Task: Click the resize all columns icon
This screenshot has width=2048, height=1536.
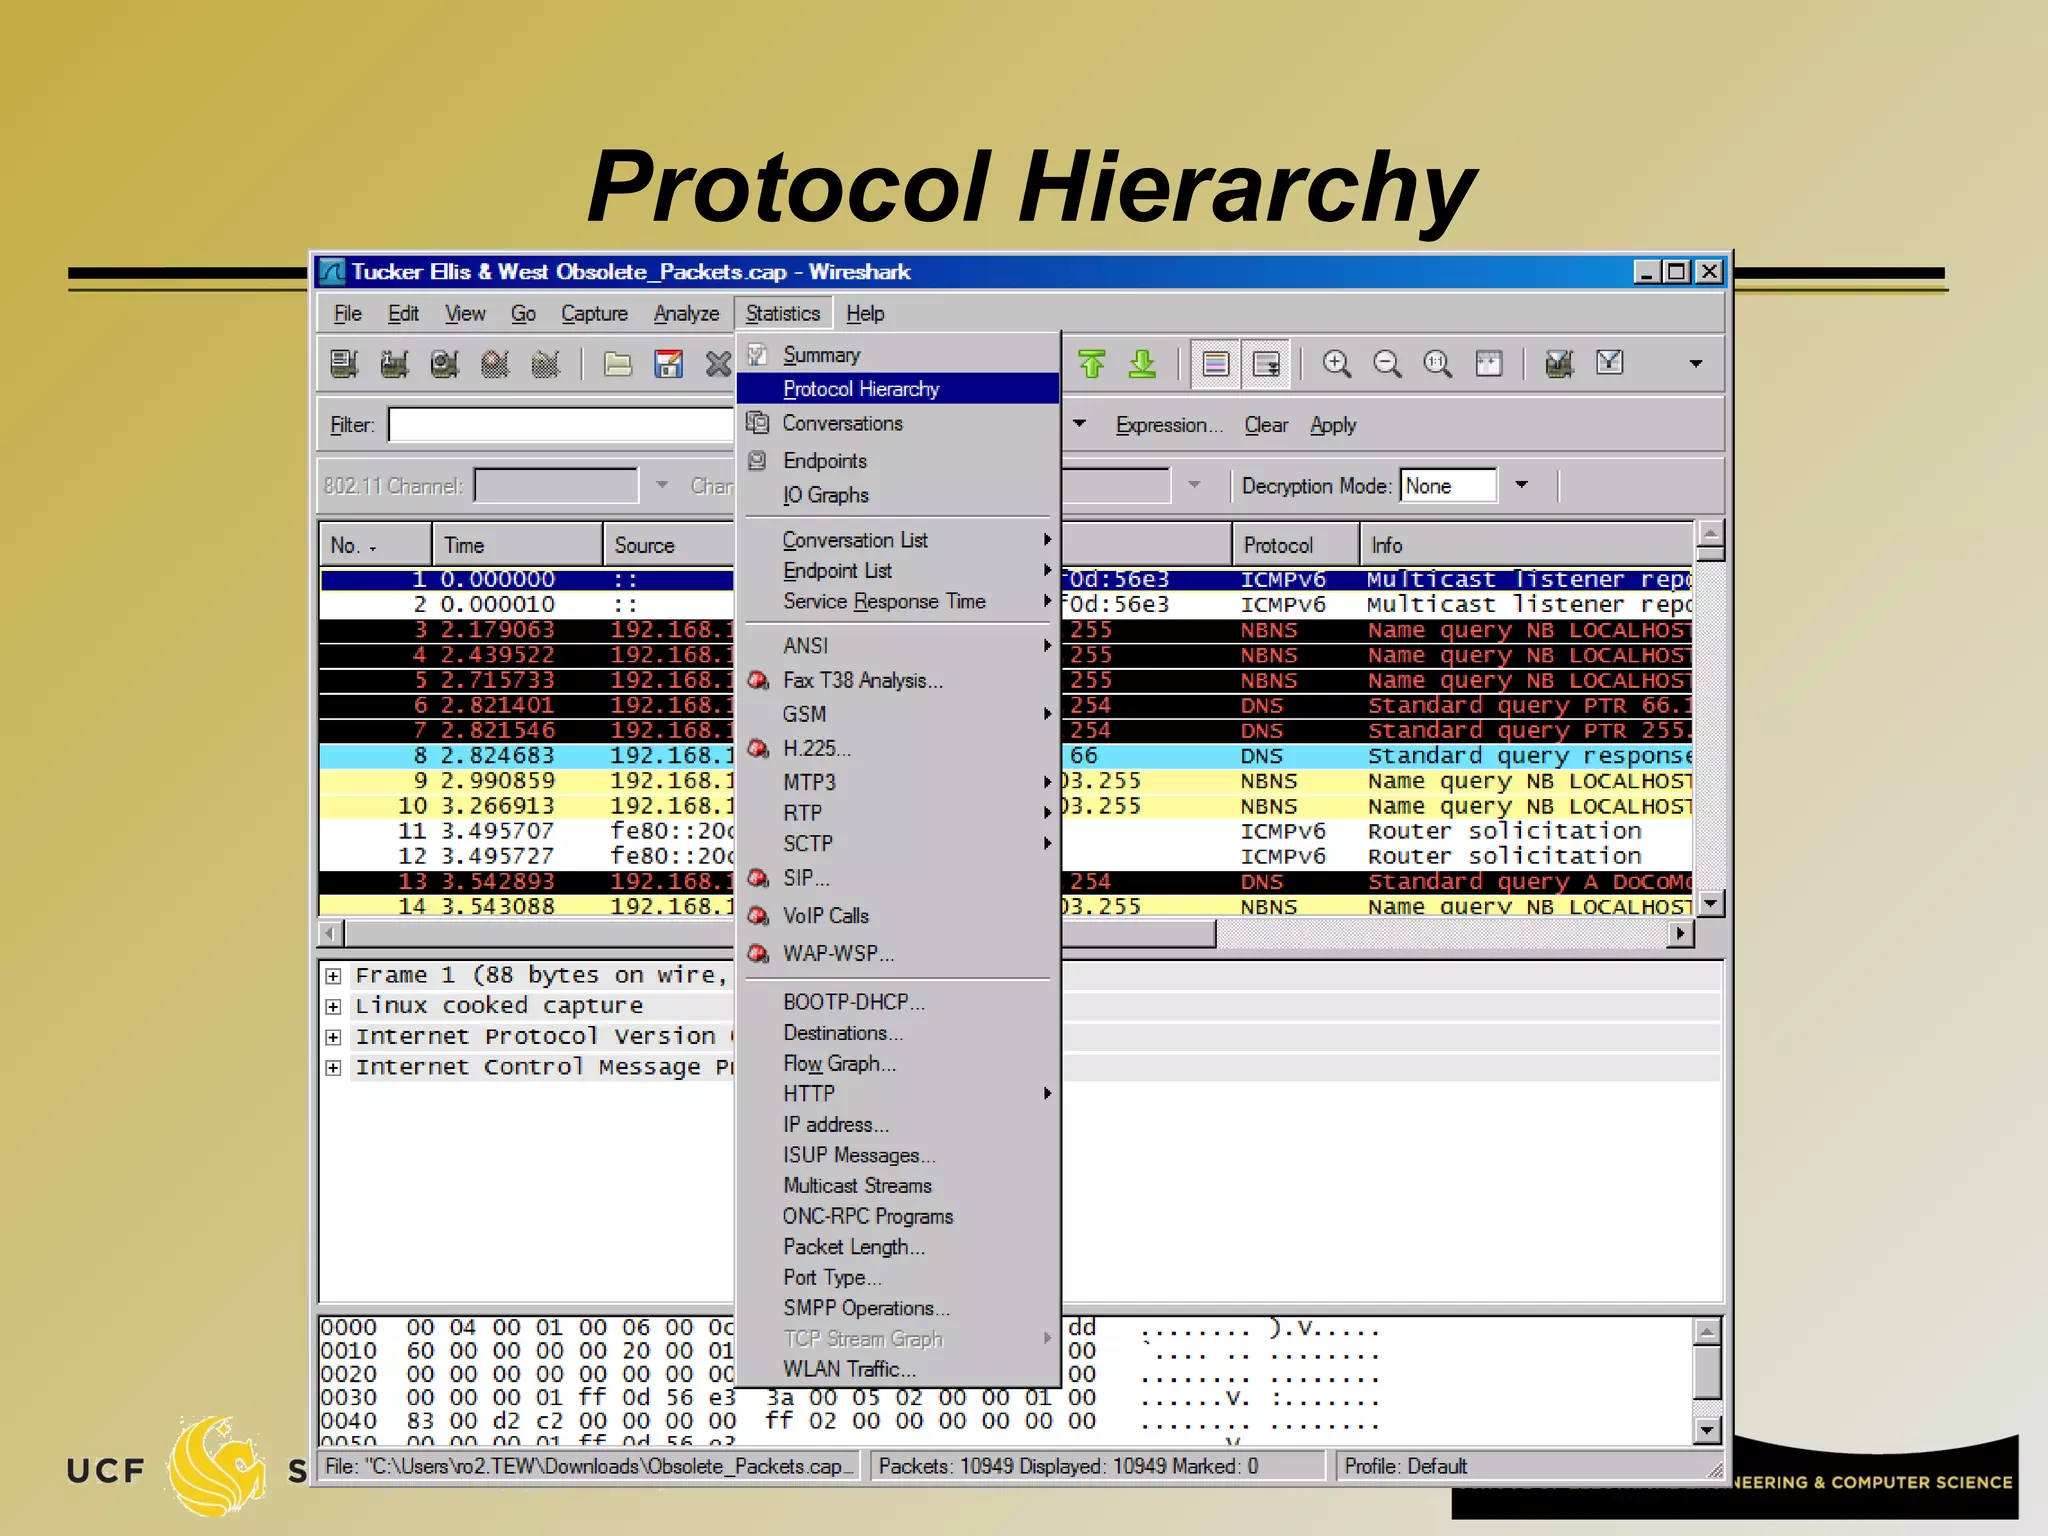Action: point(1489,364)
